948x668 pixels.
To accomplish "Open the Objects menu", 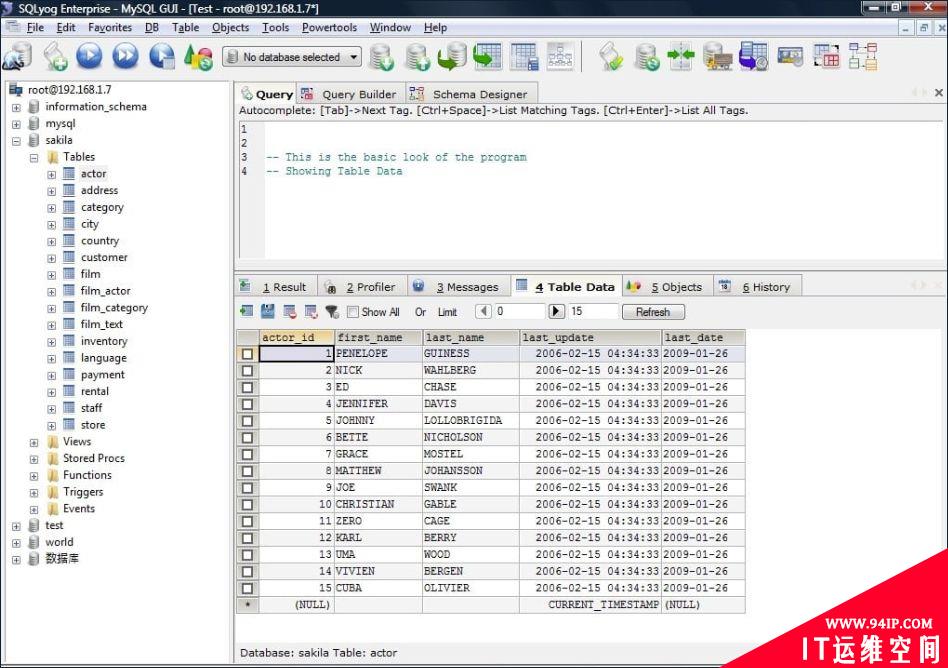I will (x=230, y=27).
